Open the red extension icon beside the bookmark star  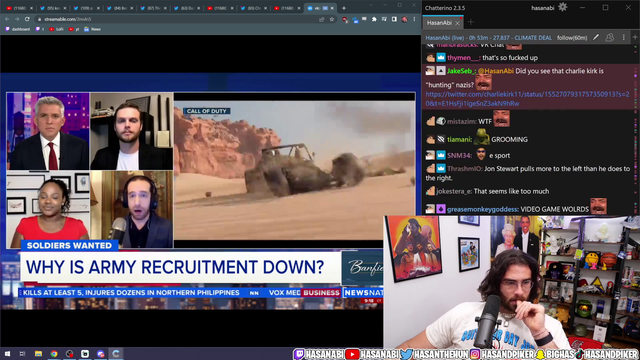345,19
